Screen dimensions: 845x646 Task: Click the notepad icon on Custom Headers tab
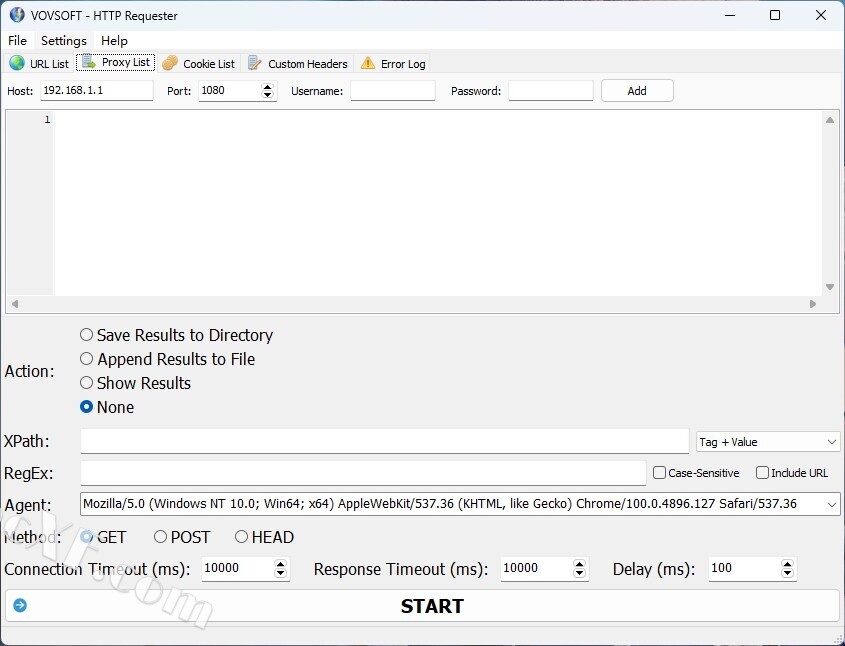254,64
